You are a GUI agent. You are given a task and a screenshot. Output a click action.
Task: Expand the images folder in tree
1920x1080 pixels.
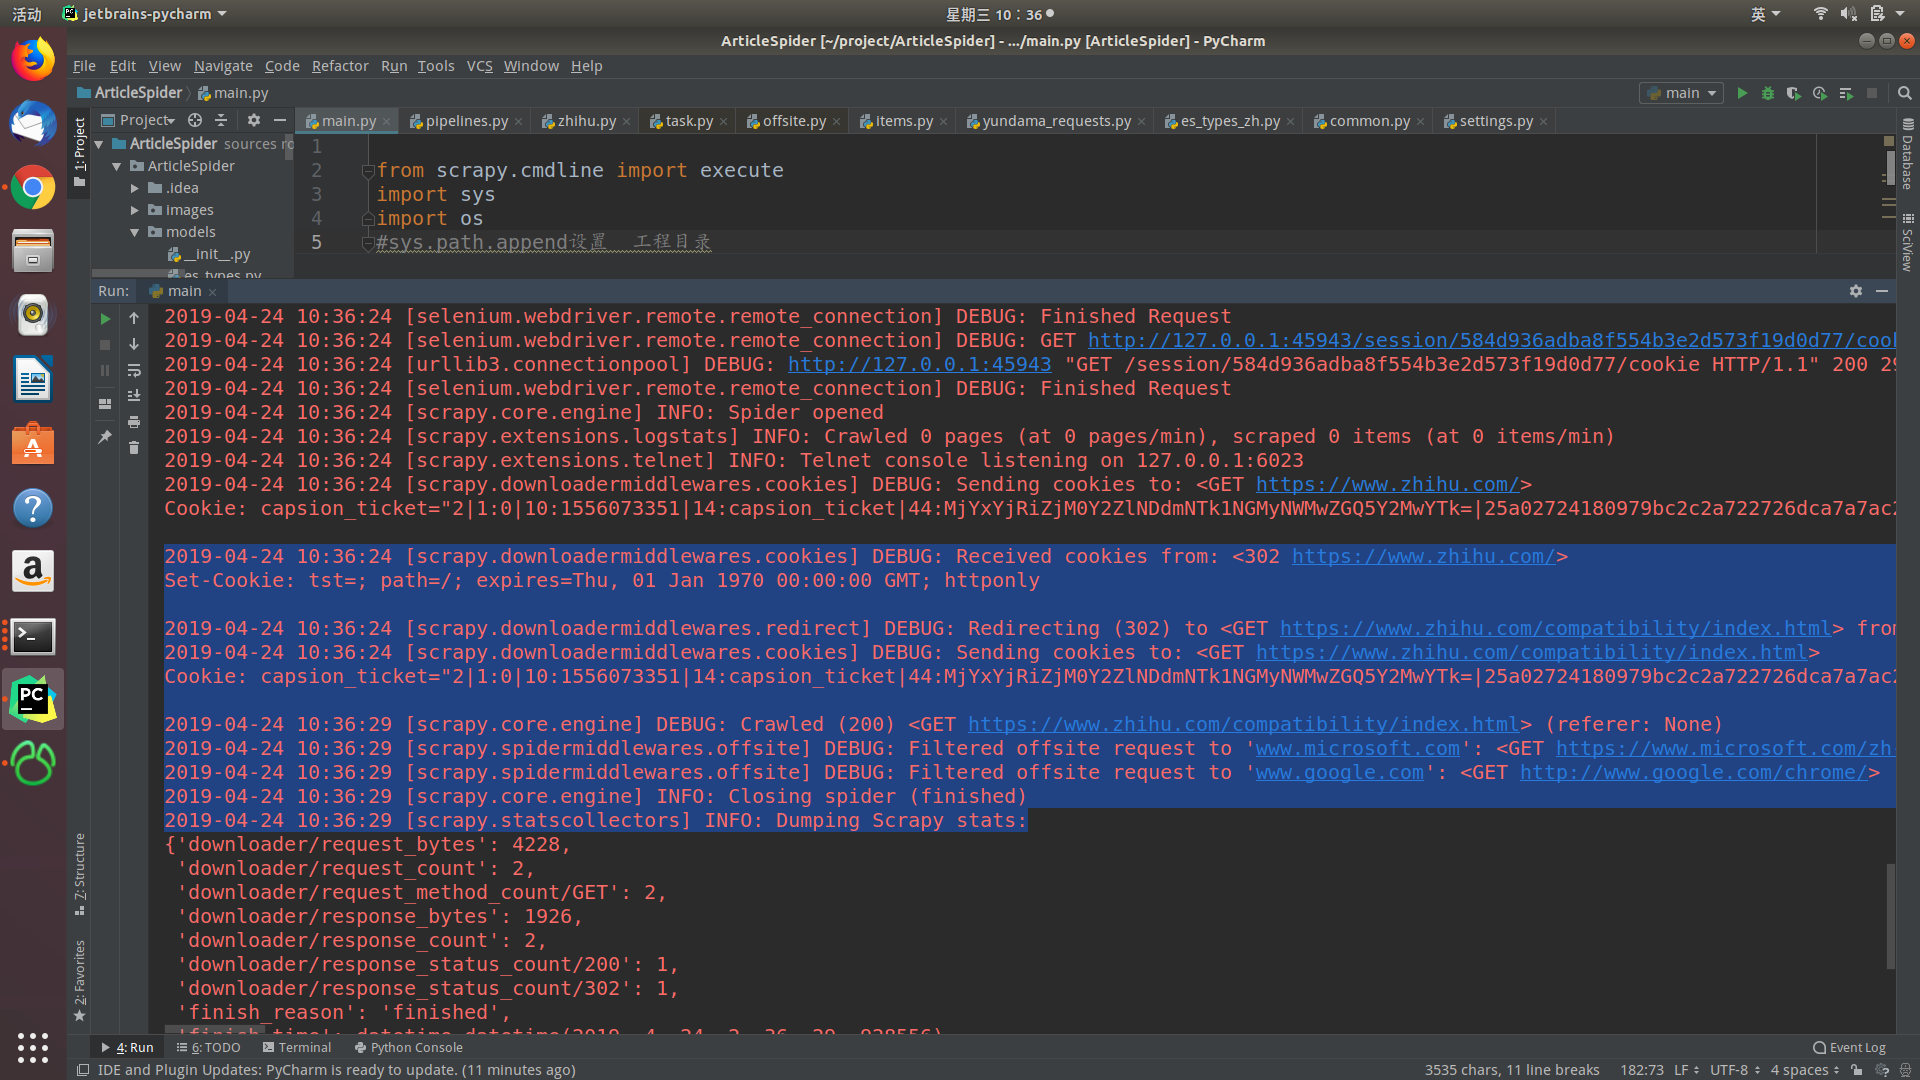click(x=135, y=210)
